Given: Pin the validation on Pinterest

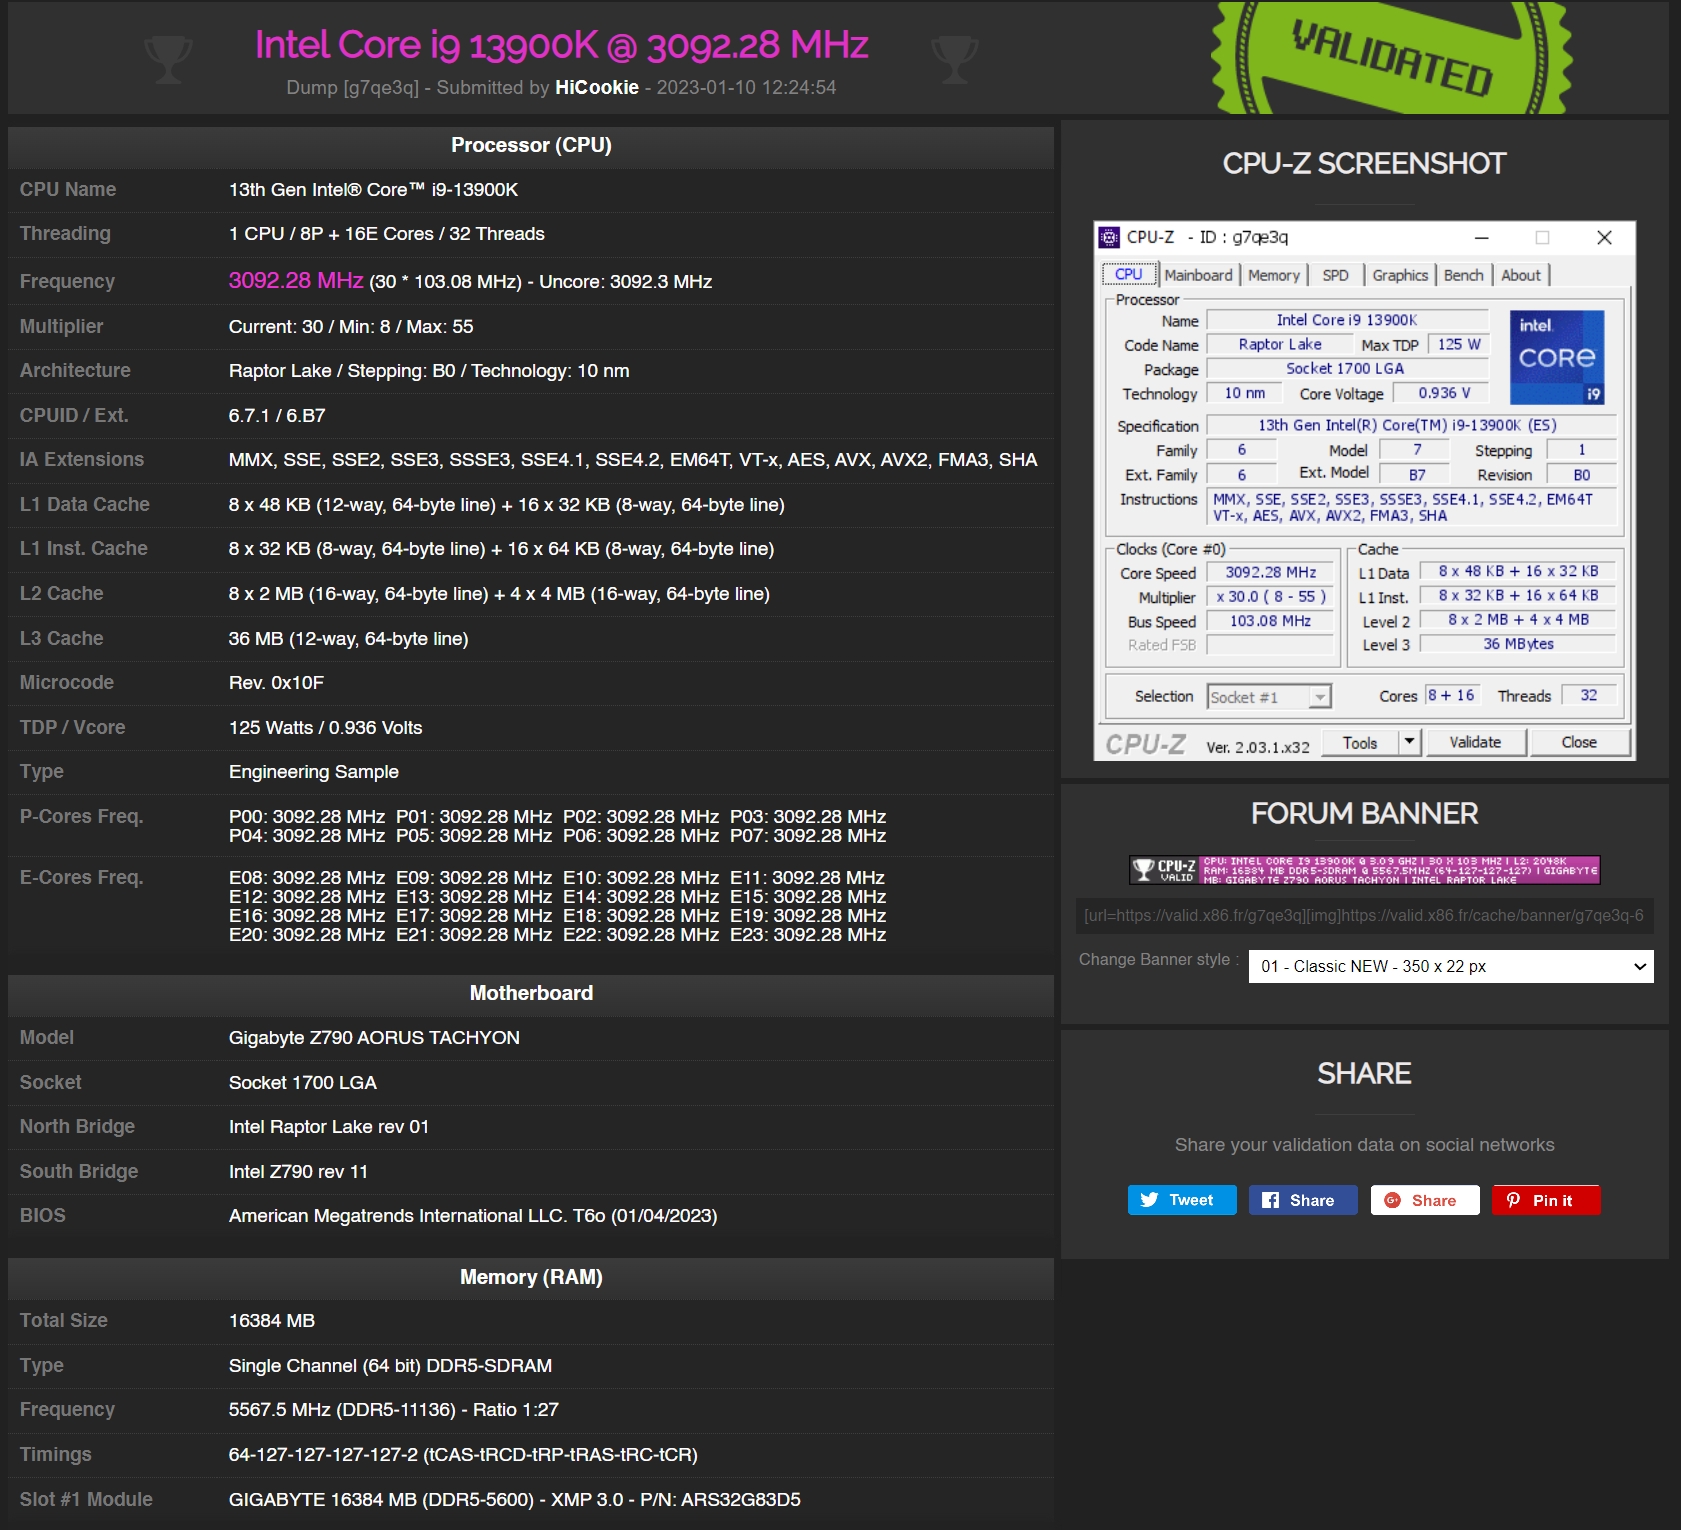Looking at the screenshot, I should click(1545, 1200).
